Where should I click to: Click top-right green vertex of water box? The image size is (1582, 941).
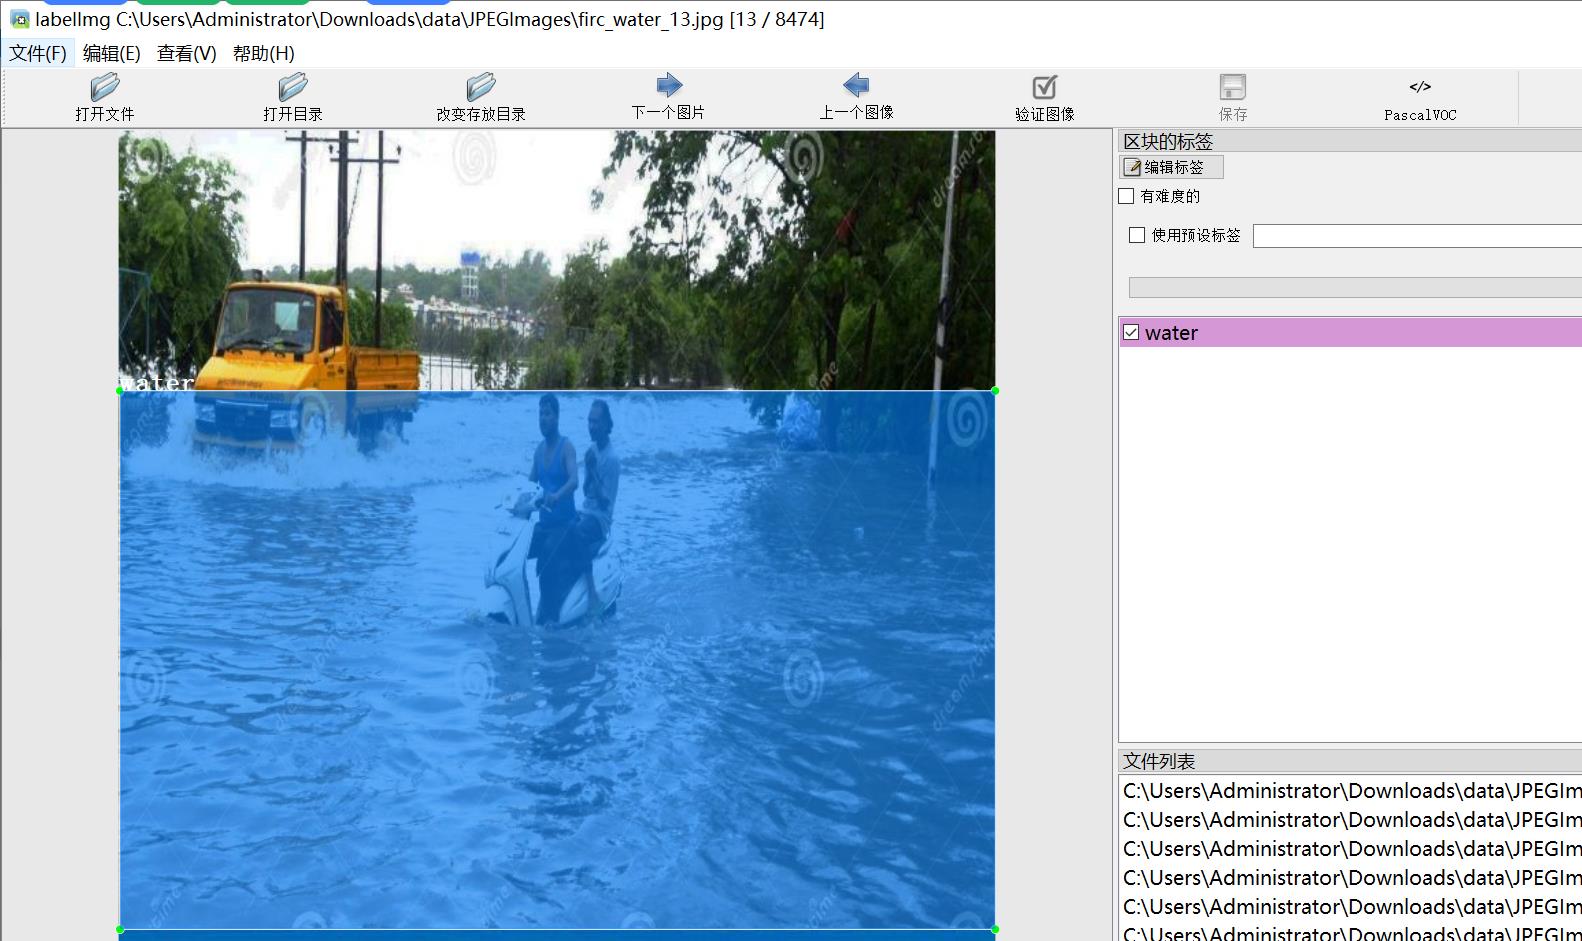994,390
